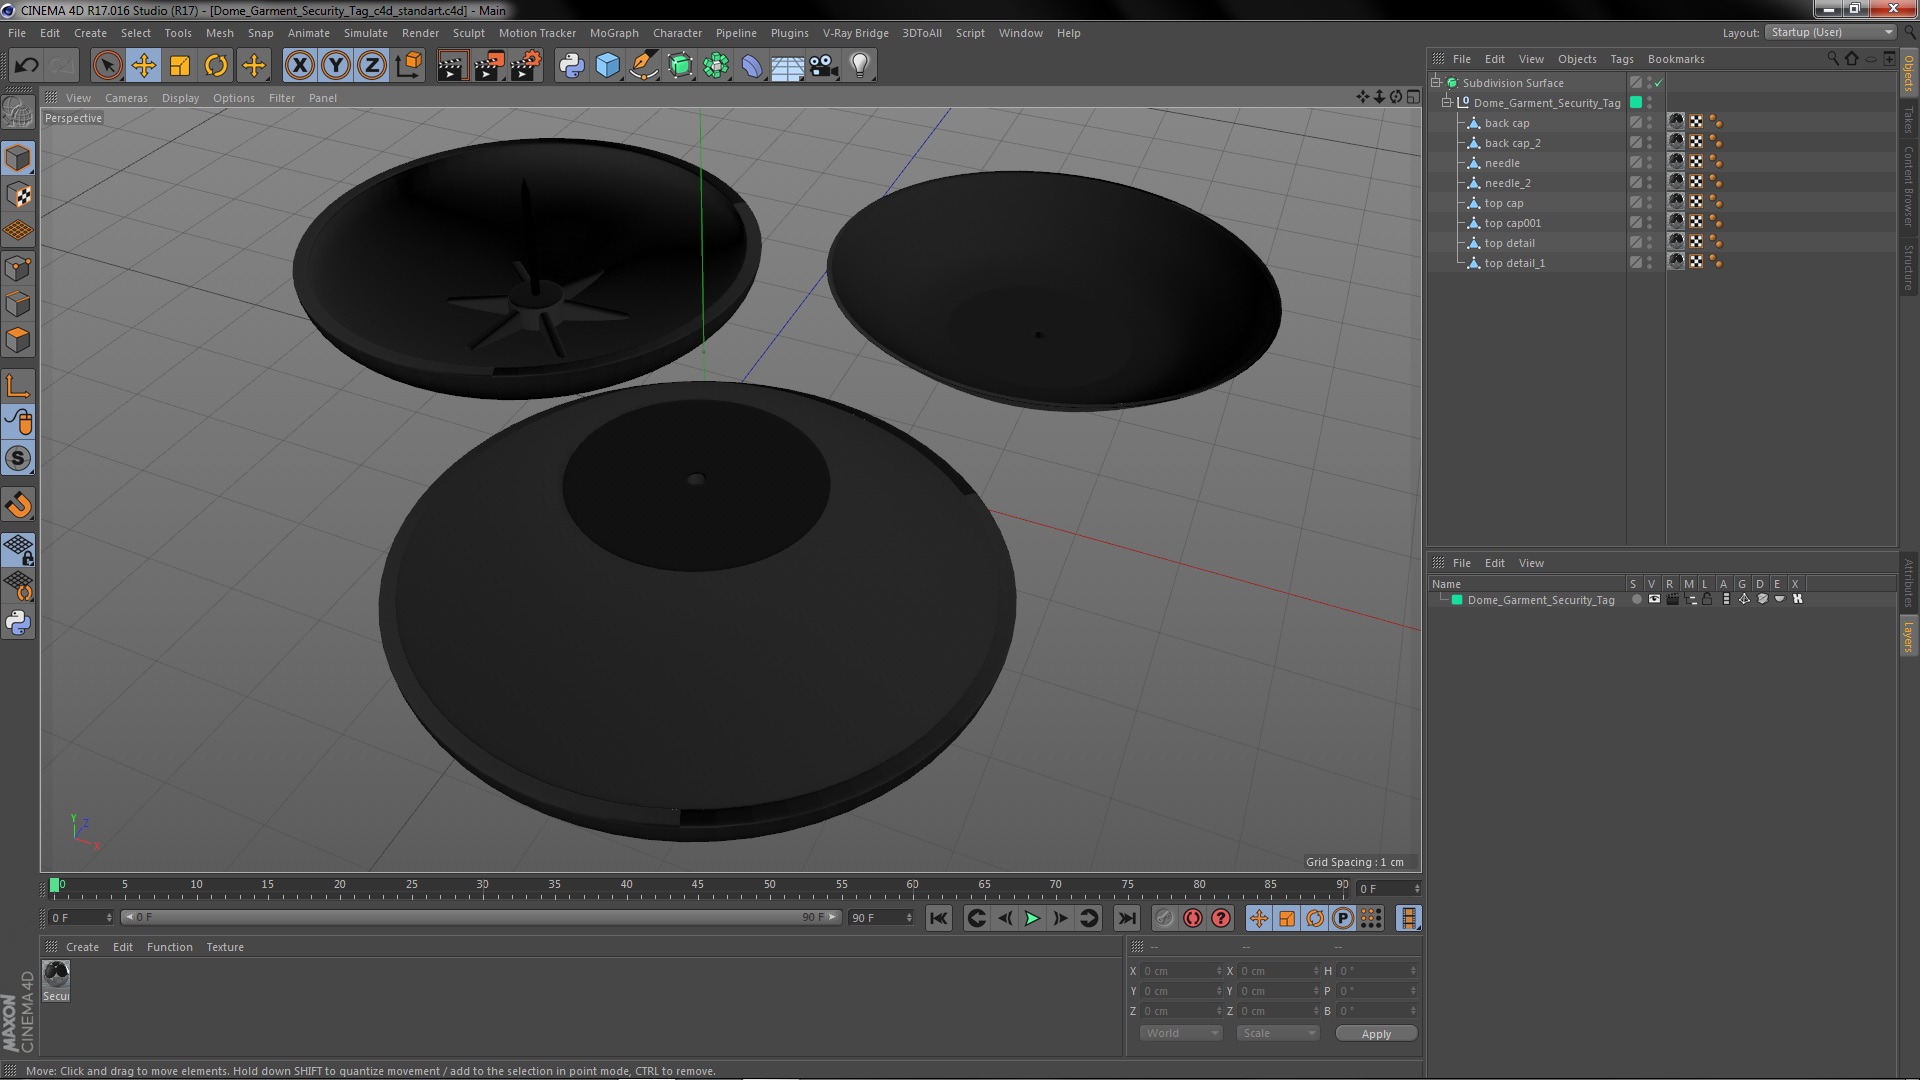Activate the Rotate tool
The height and width of the screenshot is (1080, 1920).
216,66
